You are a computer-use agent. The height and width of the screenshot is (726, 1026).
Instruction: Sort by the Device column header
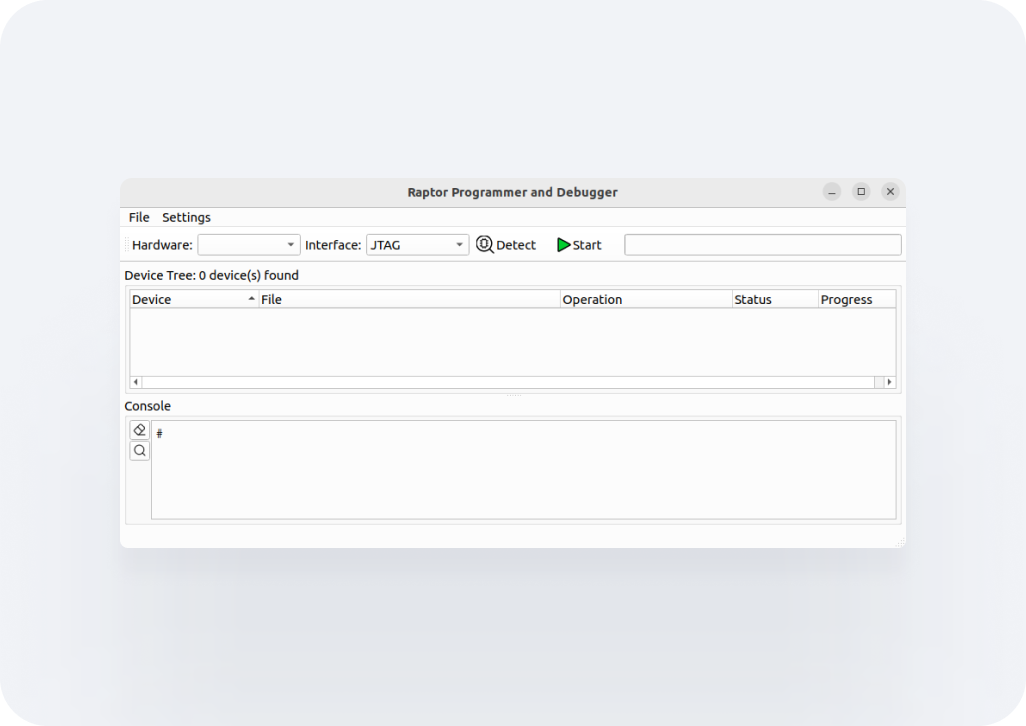[x=194, y=300]
